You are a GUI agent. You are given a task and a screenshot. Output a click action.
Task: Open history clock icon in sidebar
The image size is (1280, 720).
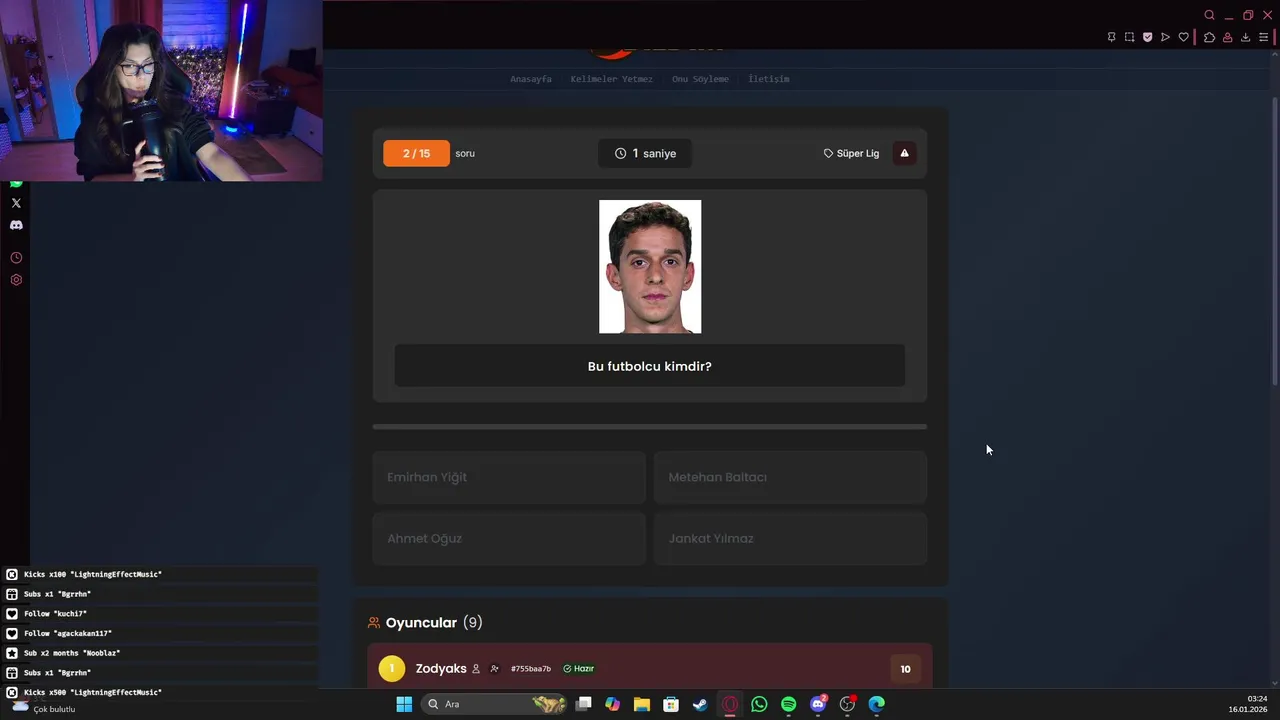coord(16,258)
